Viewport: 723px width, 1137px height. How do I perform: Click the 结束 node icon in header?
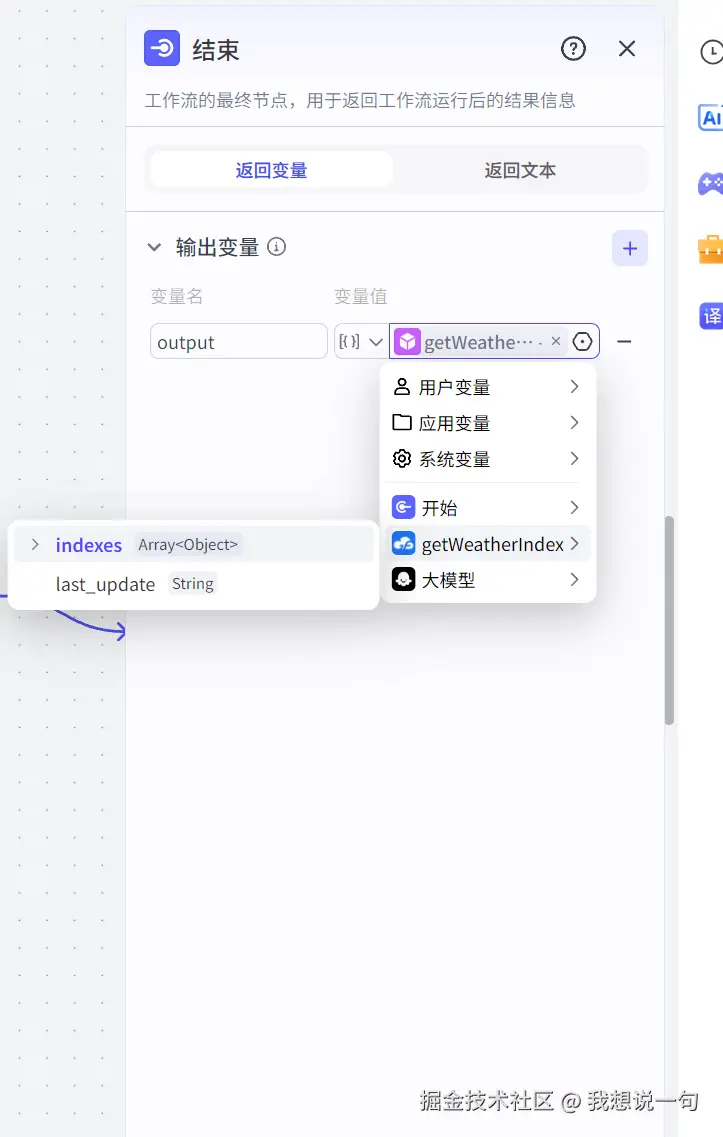162,49
